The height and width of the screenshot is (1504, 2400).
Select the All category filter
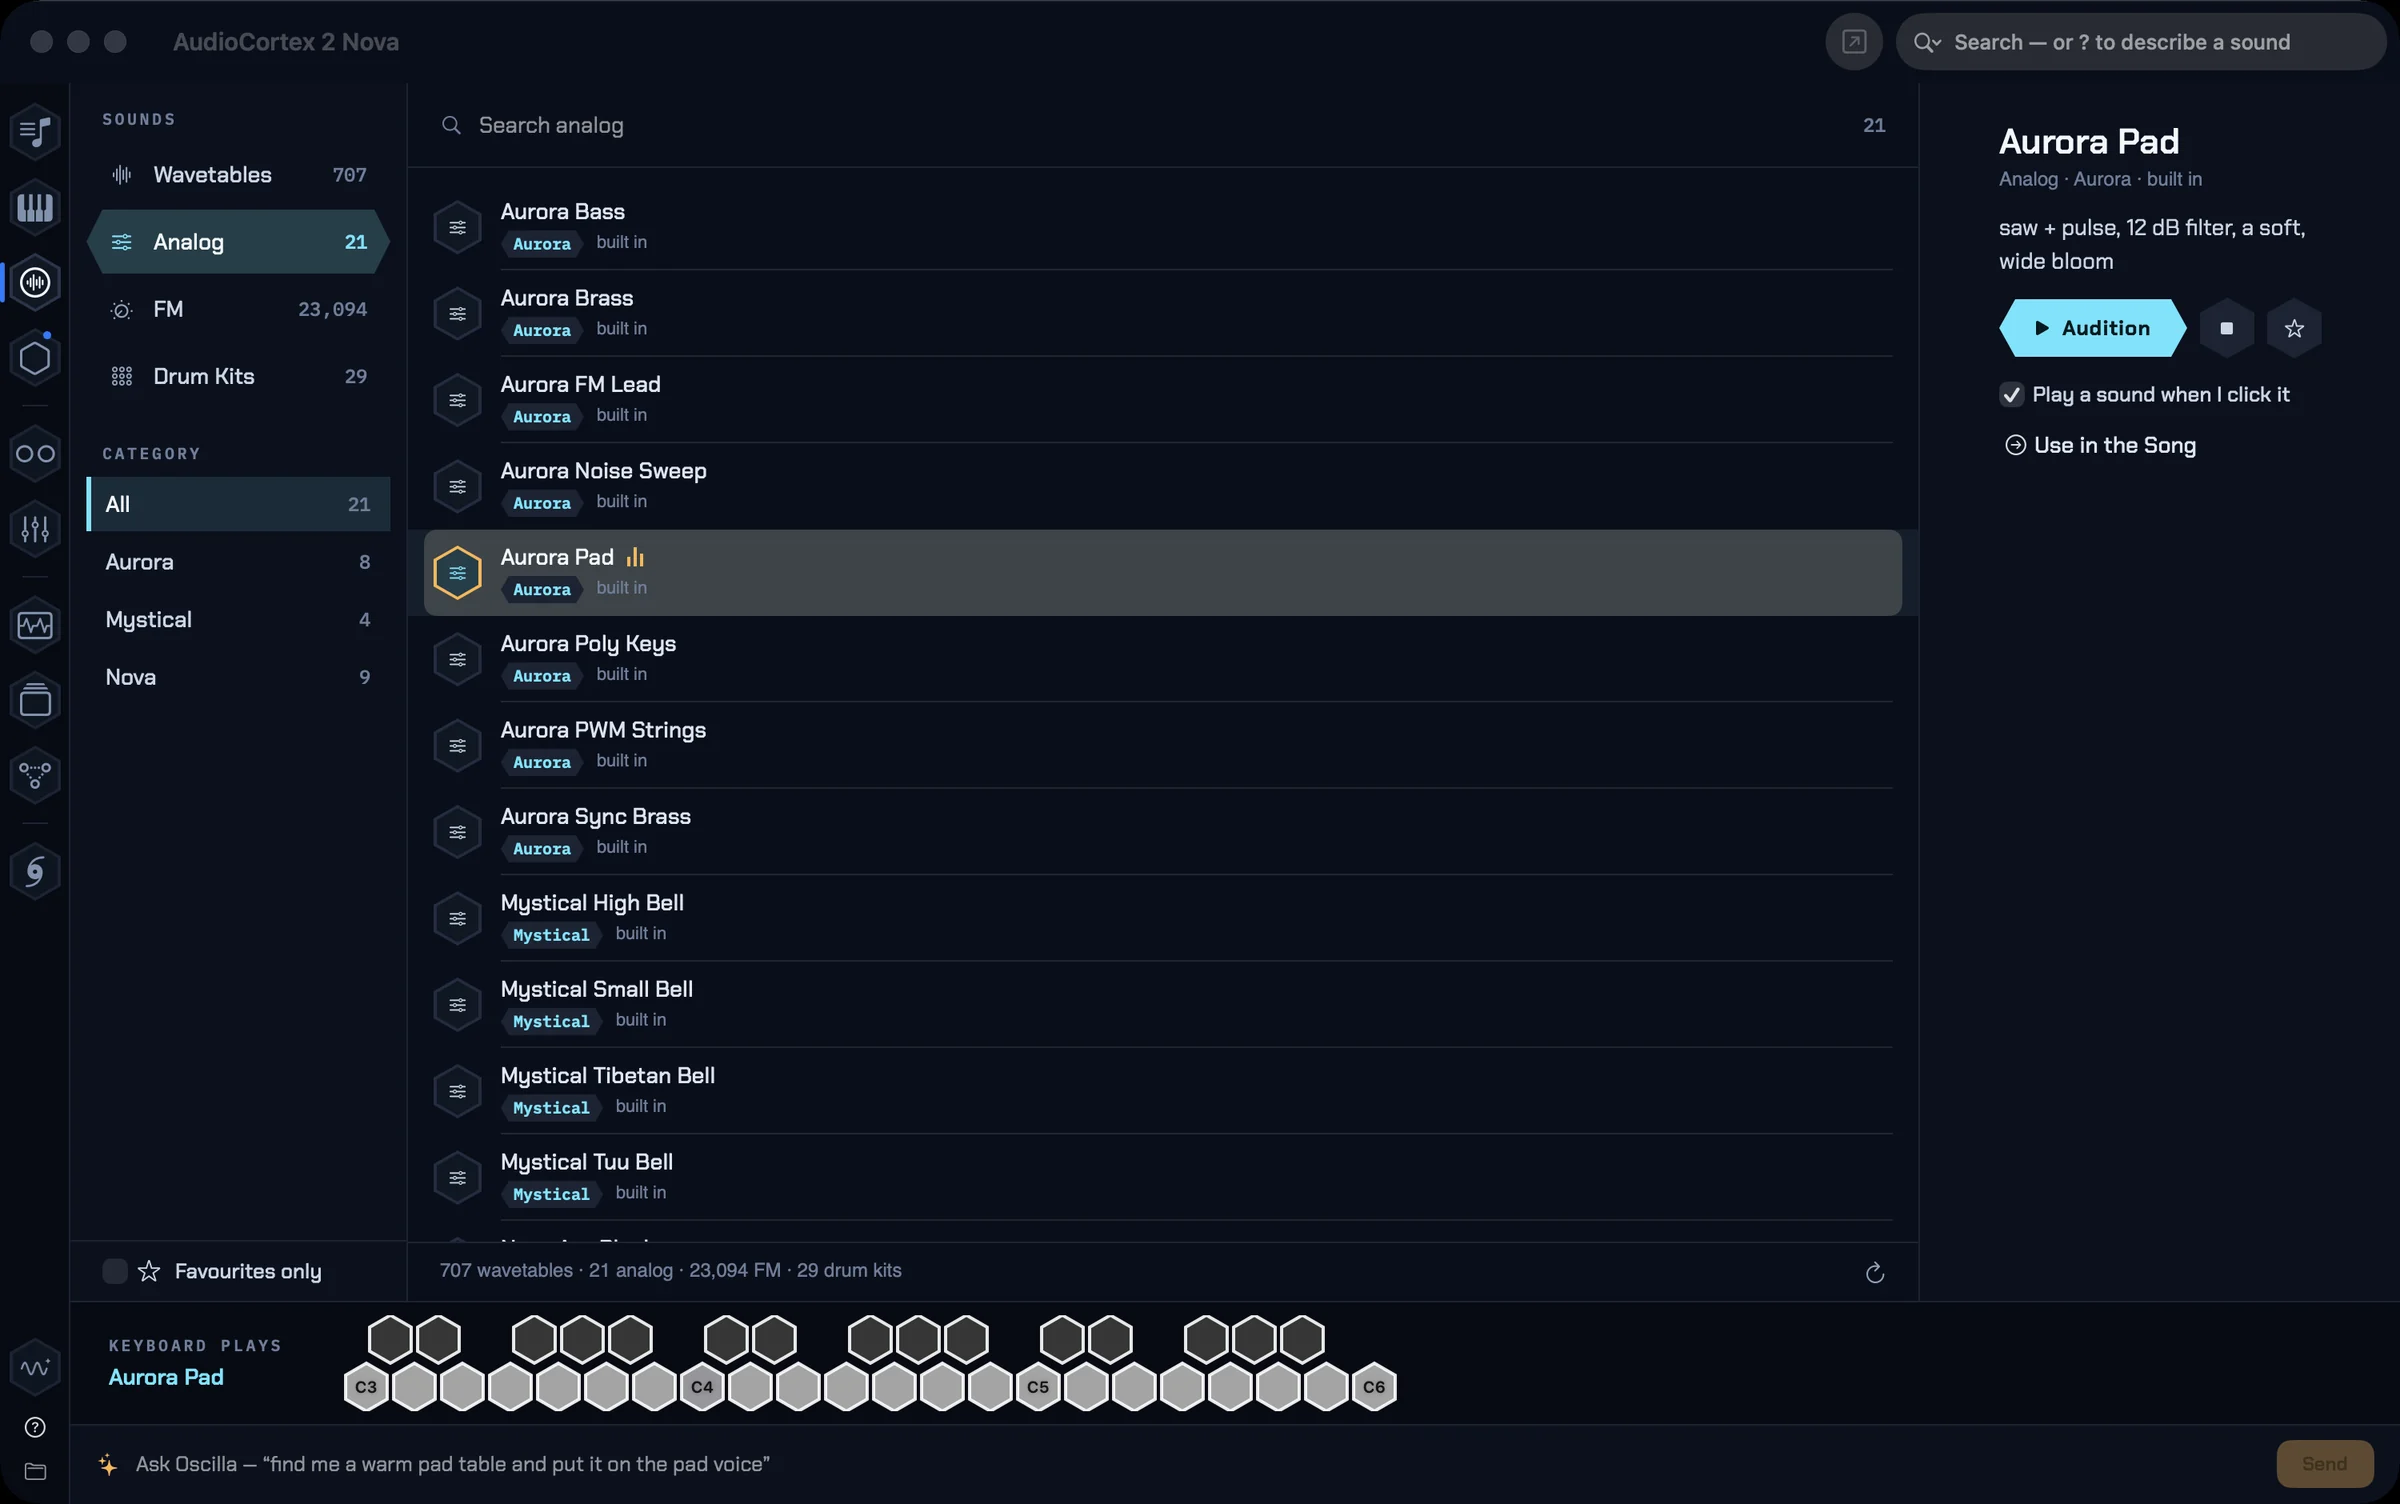tap(238, 504)
